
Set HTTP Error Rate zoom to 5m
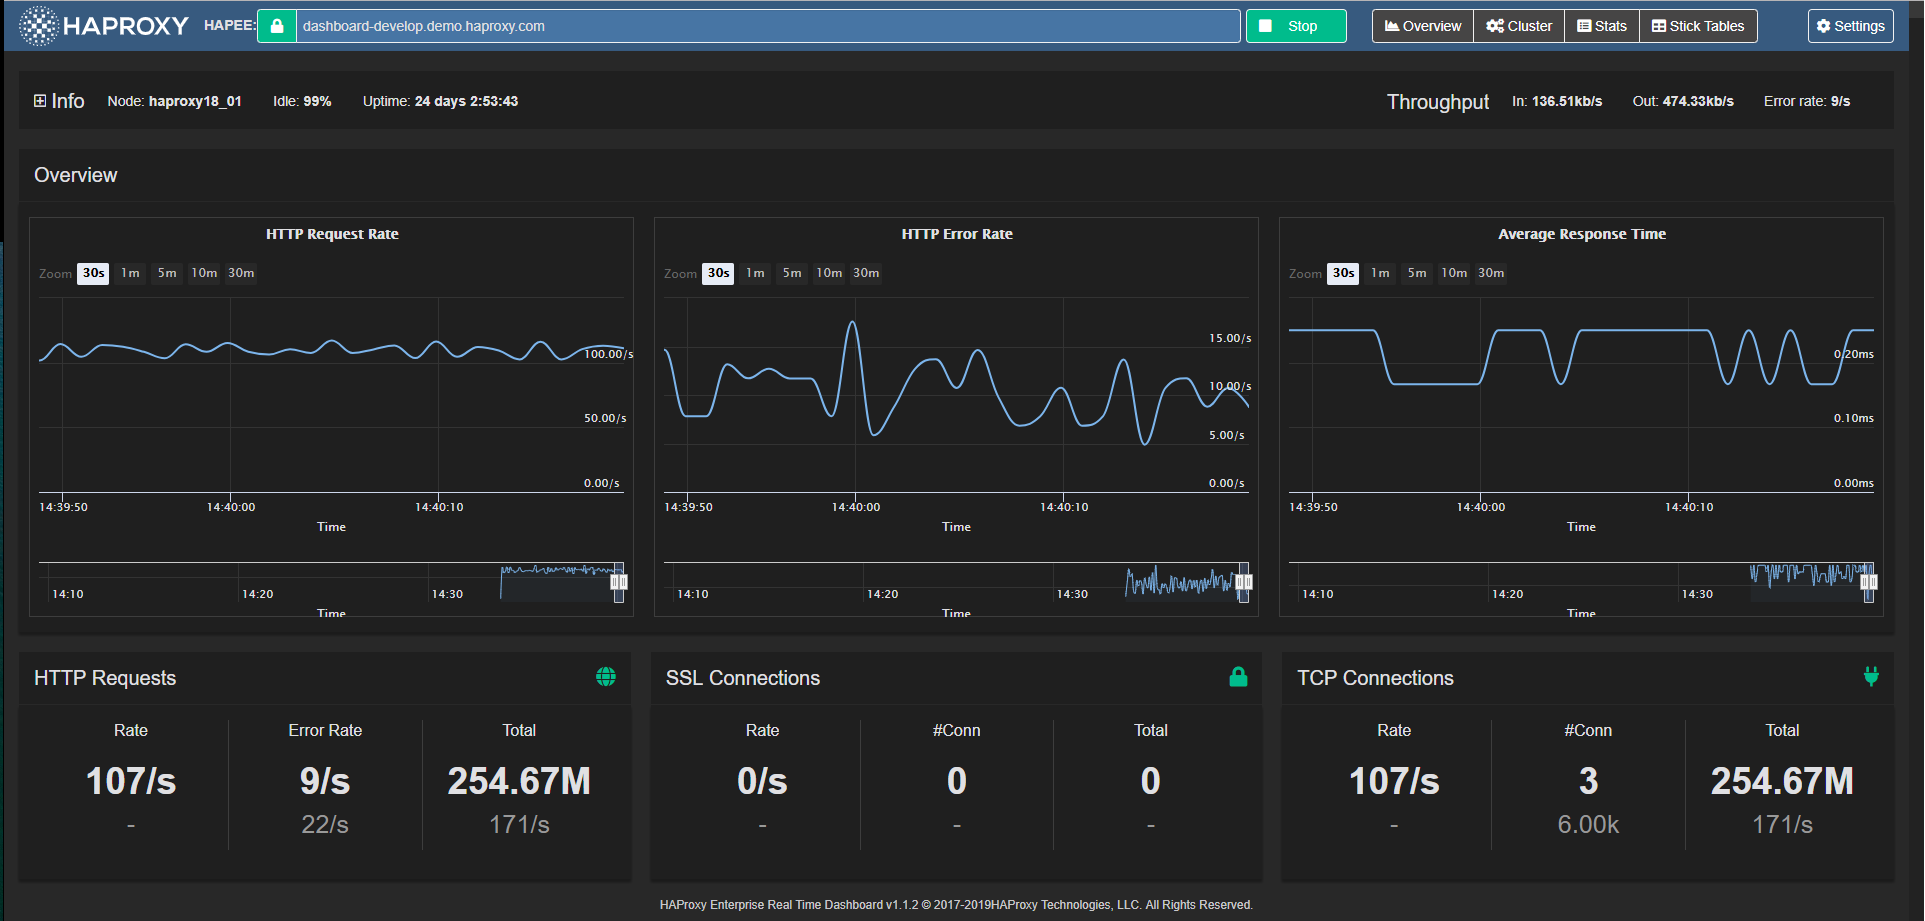tap(792, 273)
